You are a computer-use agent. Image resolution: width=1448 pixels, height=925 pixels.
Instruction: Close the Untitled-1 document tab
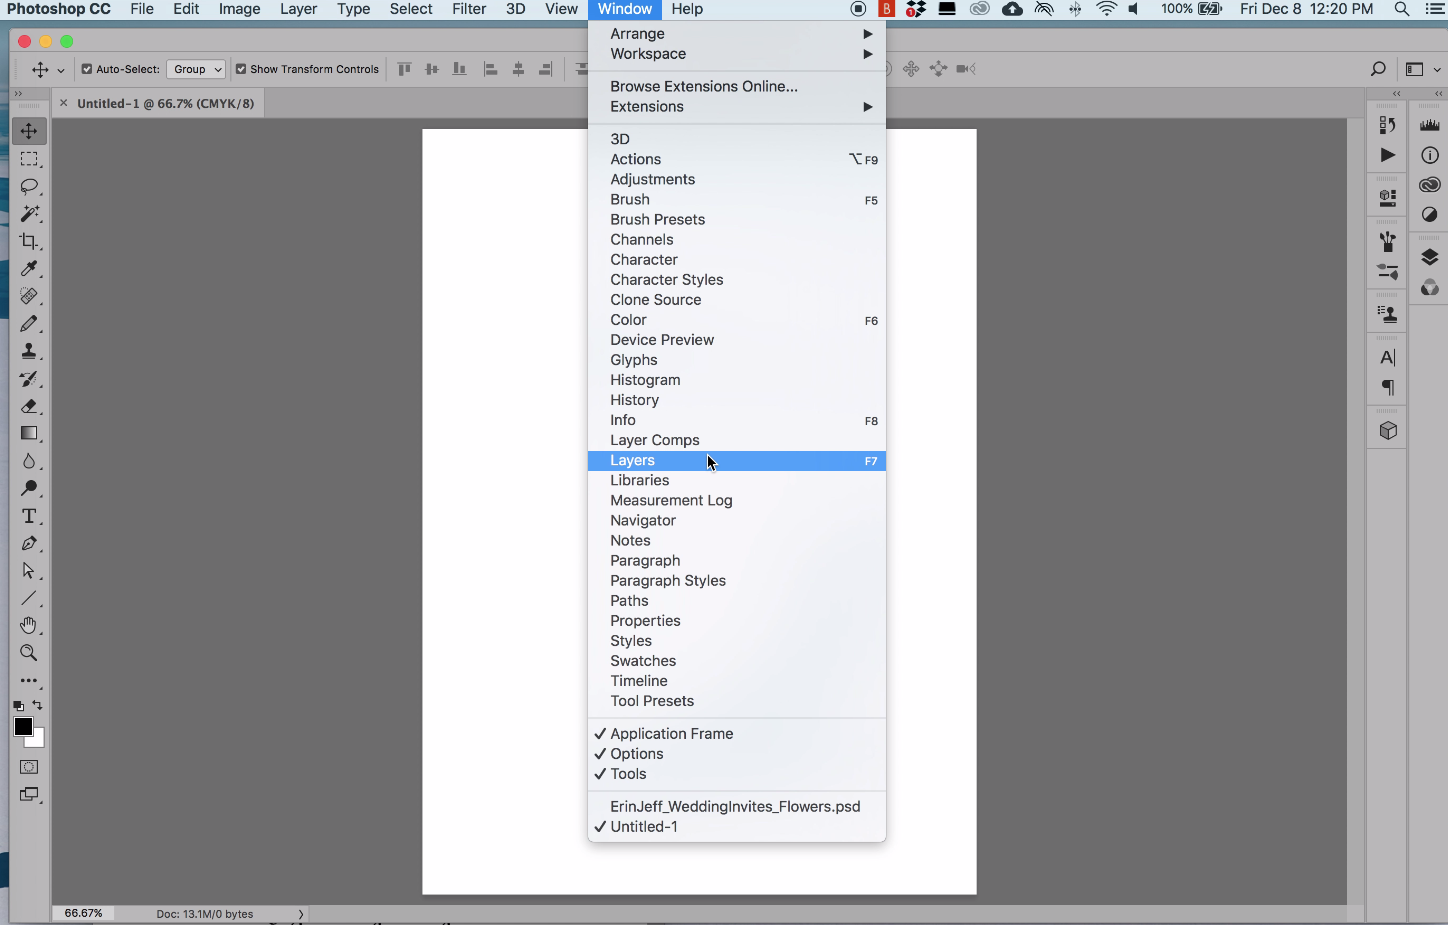click(x=63, y=103)
